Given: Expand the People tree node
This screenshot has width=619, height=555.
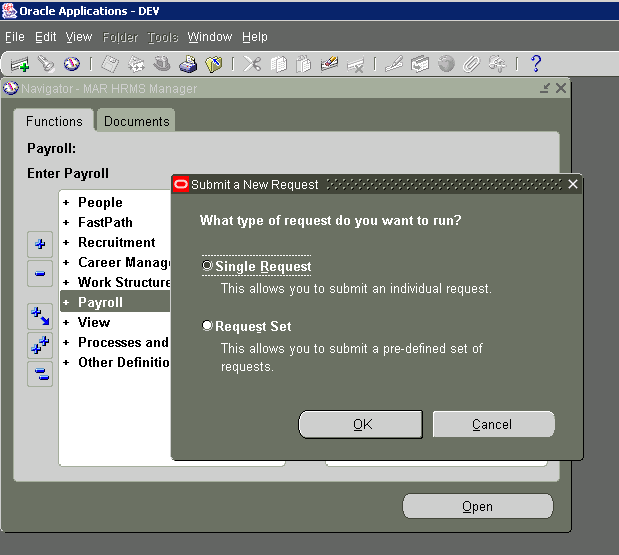Looking at the screenshot, I should pyautogui.click(x=66, y=202).
